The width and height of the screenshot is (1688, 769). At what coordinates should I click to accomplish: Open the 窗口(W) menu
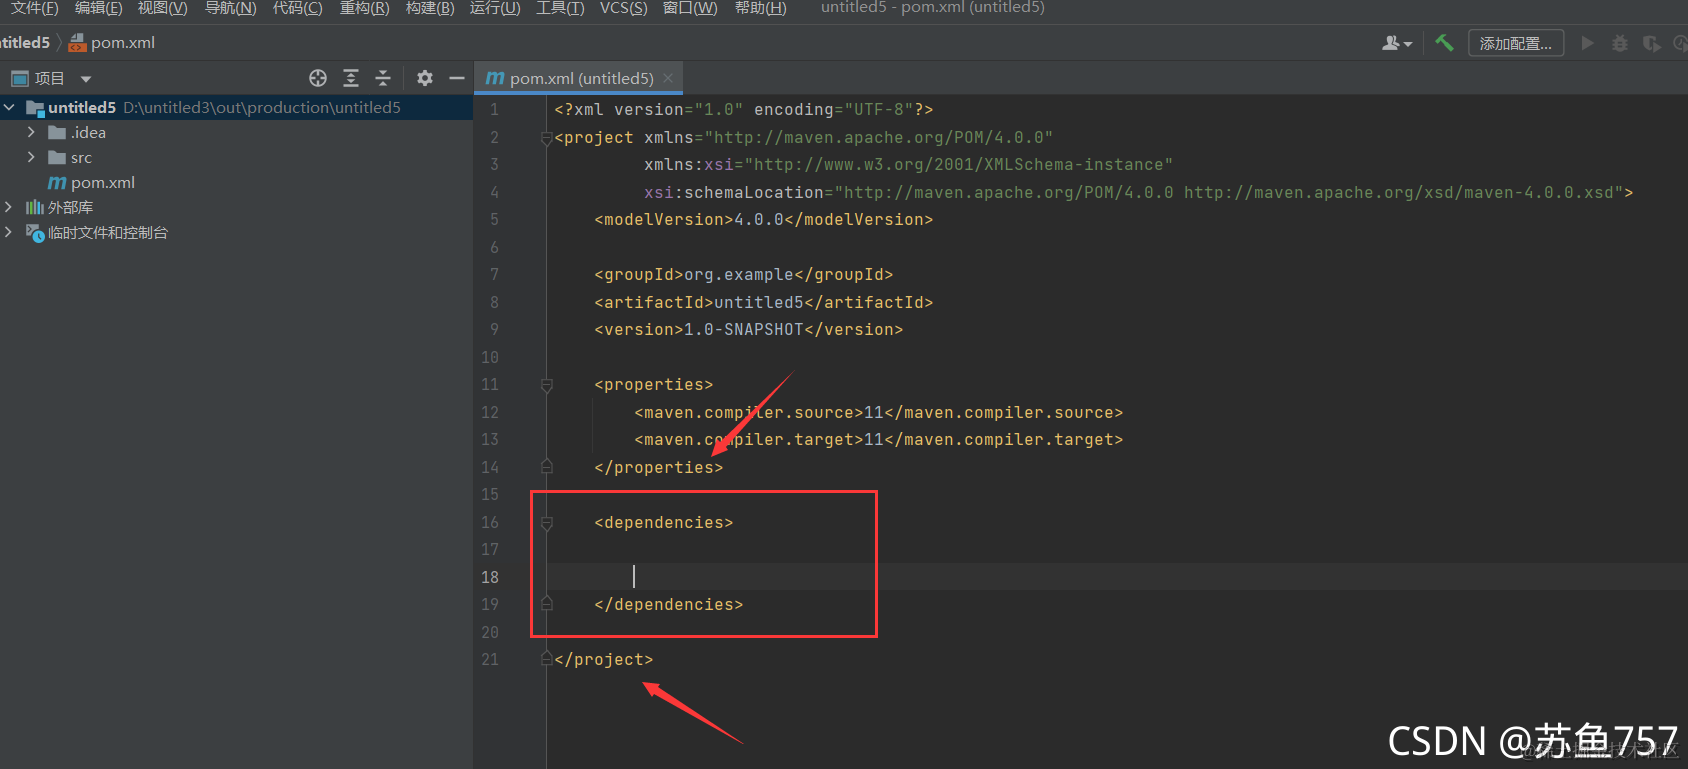click(x=690, y=8)
